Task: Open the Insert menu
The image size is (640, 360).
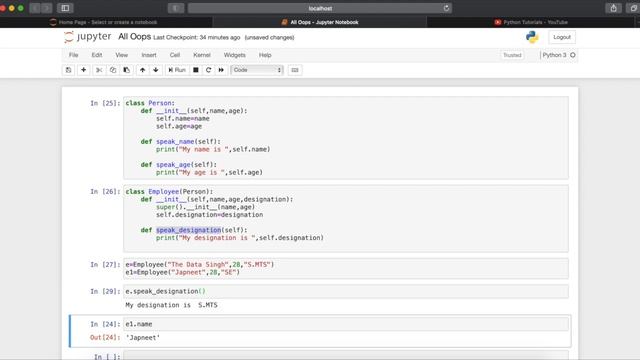Action: tap(149, 55)
